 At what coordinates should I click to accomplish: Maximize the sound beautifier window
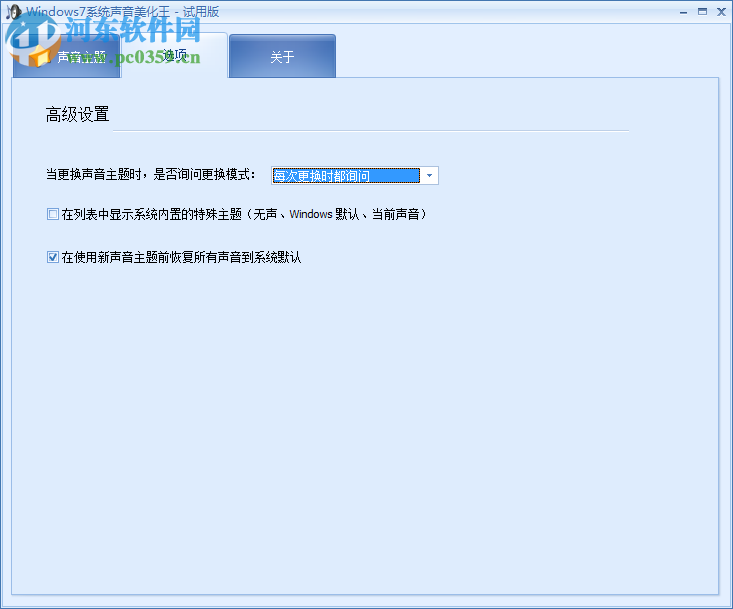(702, 12)
